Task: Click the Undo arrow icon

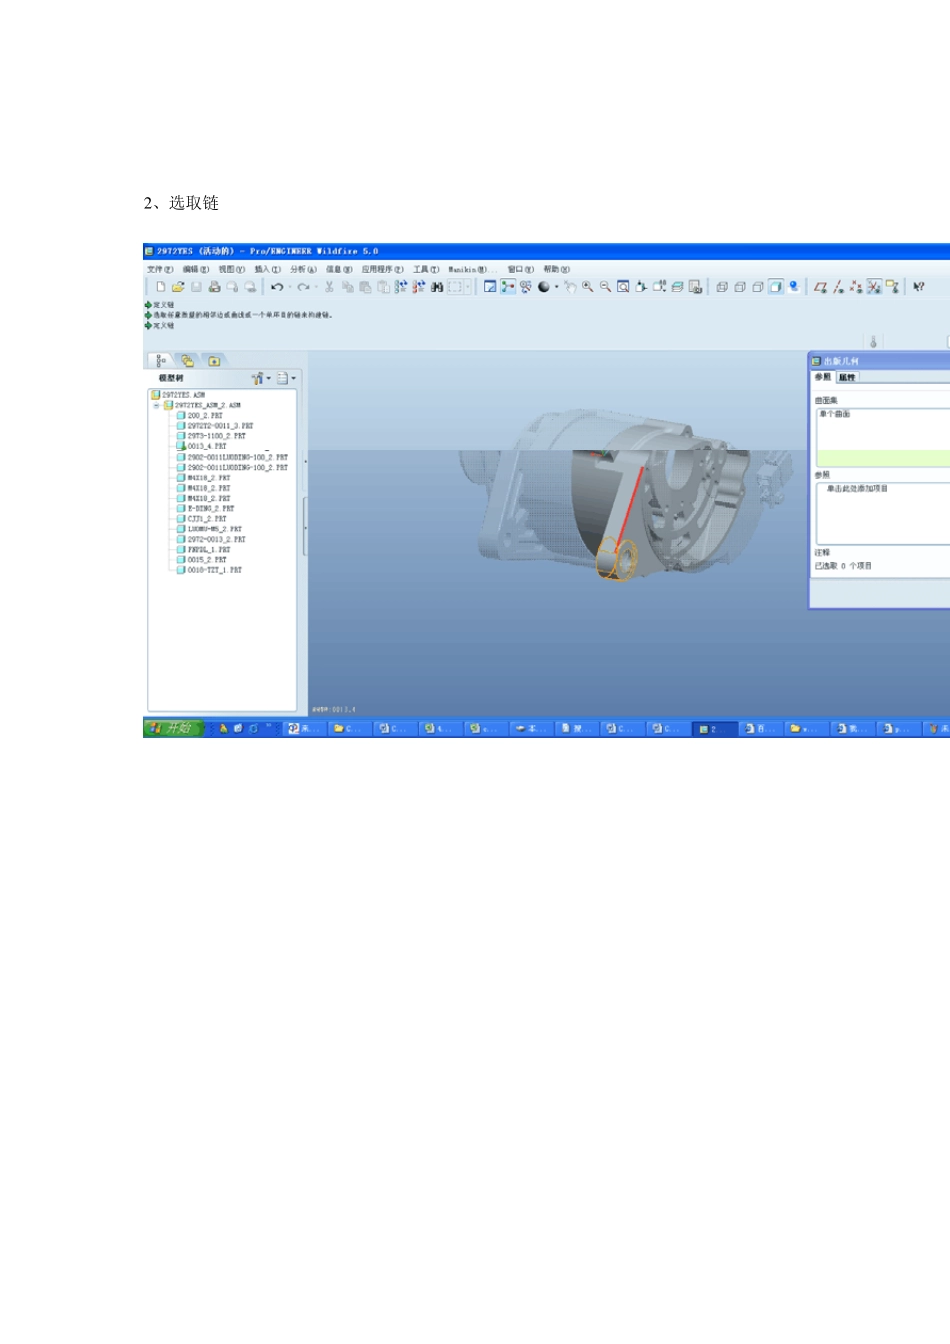Action: (x=277, y=287)
